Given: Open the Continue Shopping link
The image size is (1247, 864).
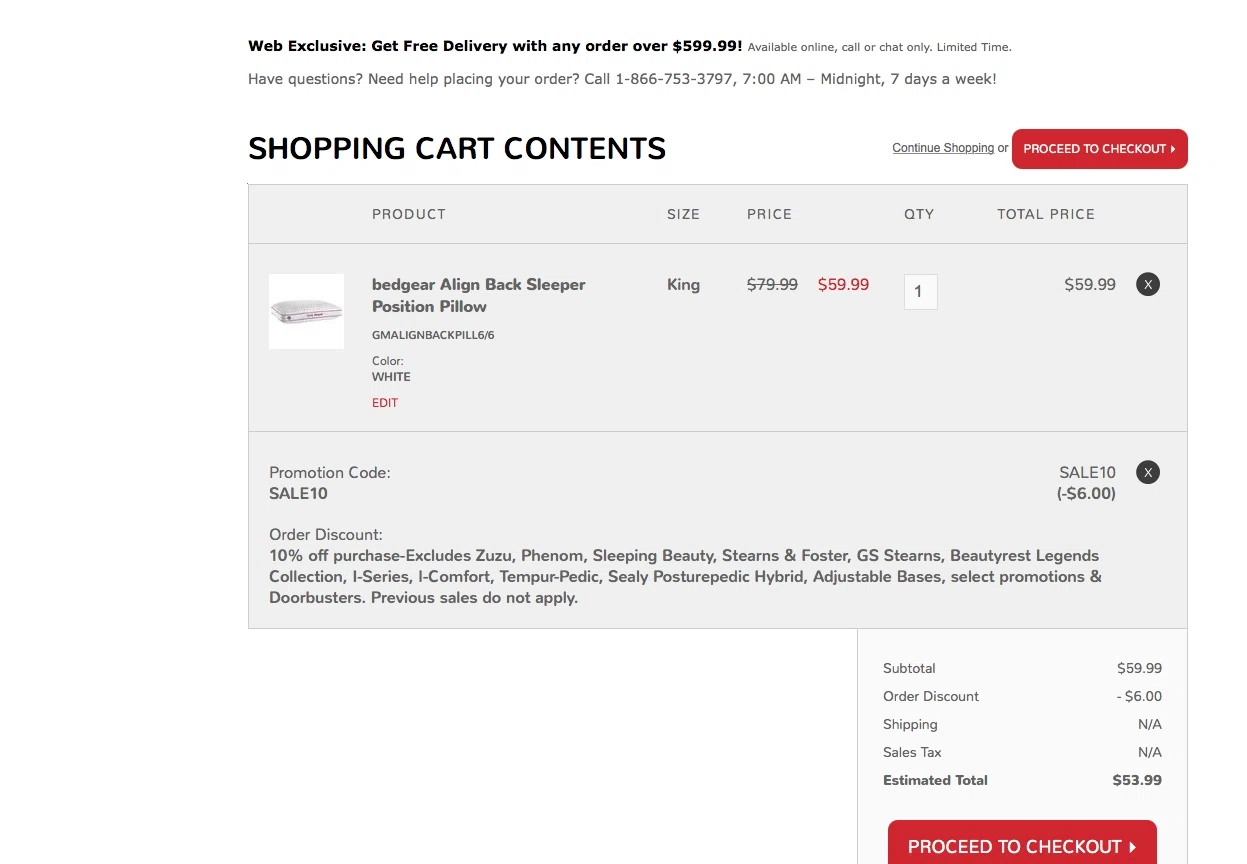Looking at the screenshot, I should coord(943,148).
